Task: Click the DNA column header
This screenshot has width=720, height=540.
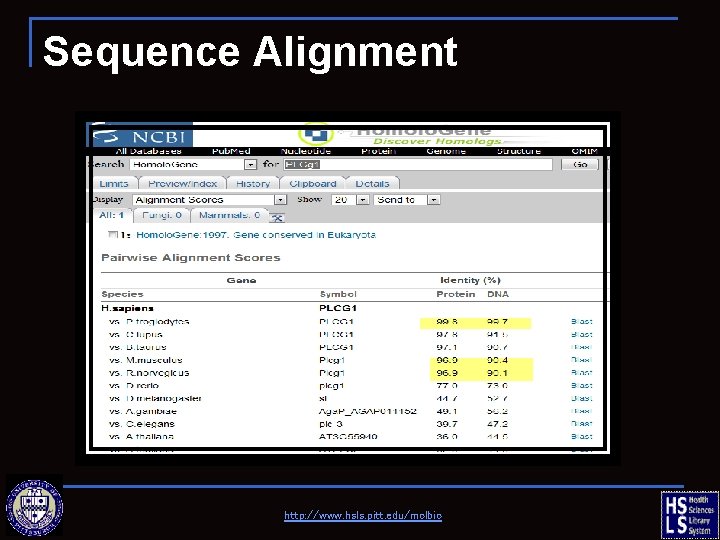Action: tap(498, 294)
